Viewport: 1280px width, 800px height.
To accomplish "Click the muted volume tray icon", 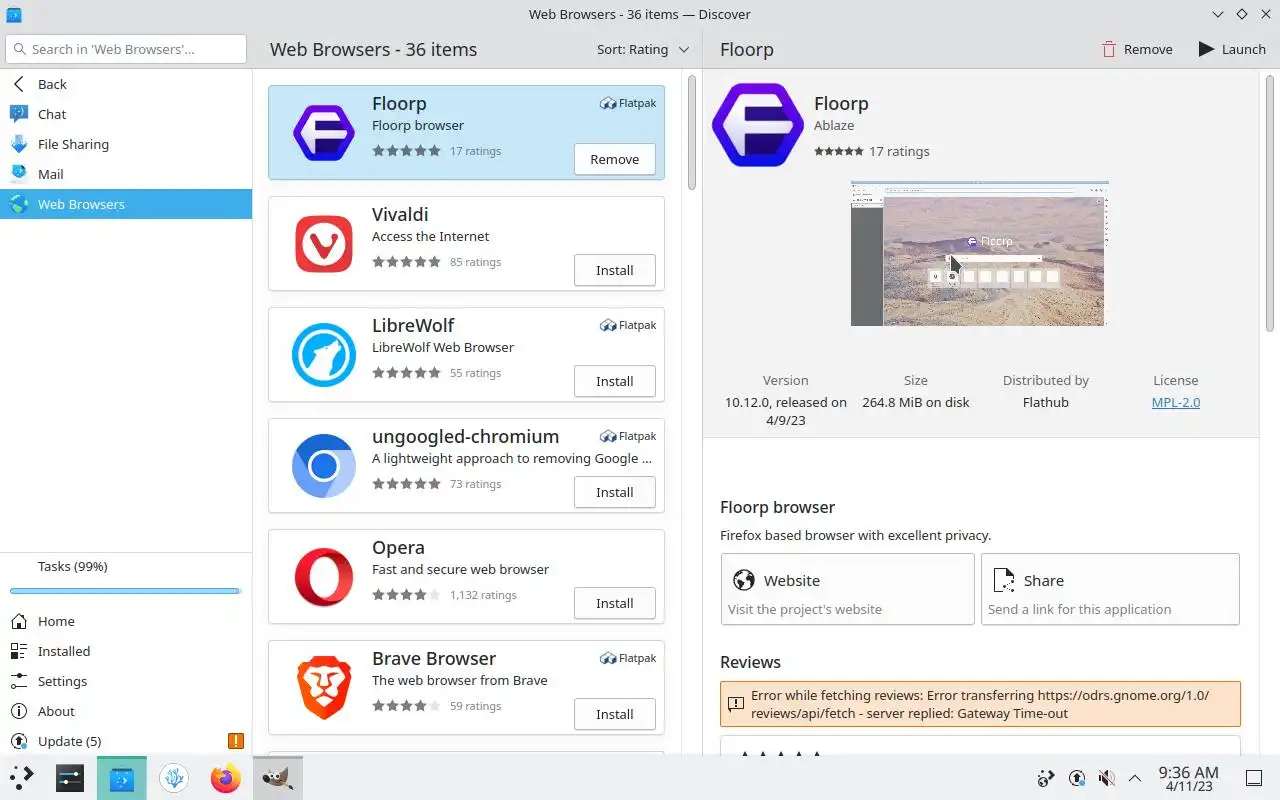I will click(x=1106, y=778).
